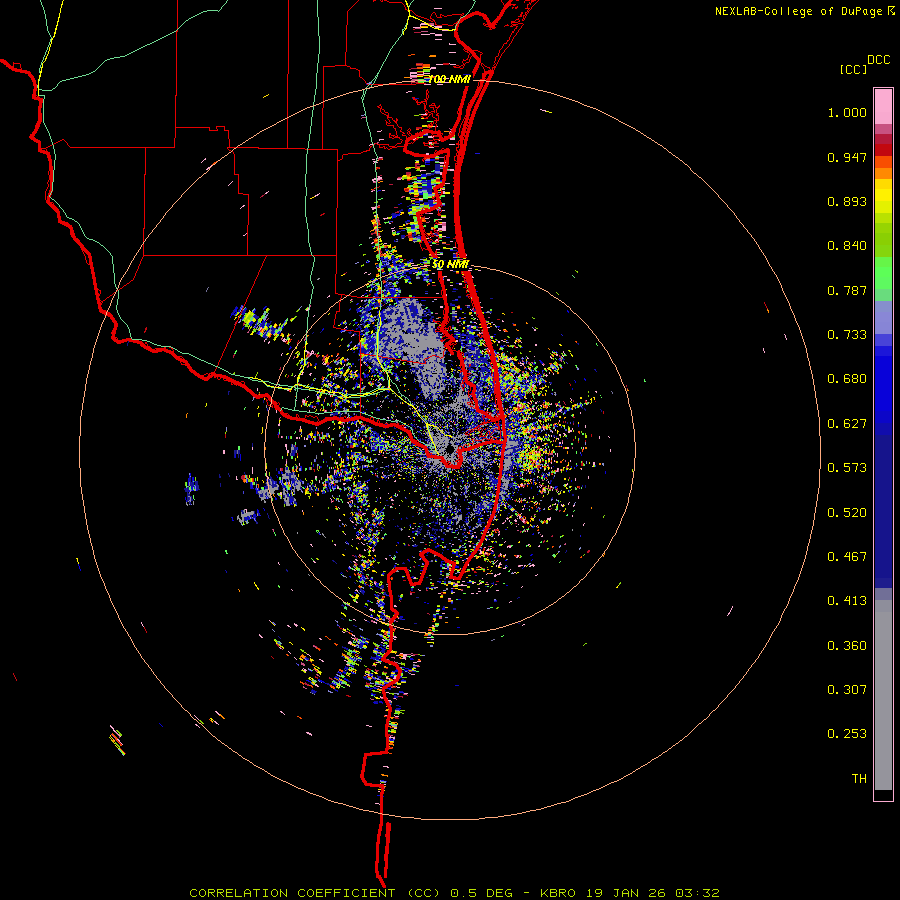Click the 03:32 timestamp in caption
Viewport: 900px width, 900px height.
[697, 893]
